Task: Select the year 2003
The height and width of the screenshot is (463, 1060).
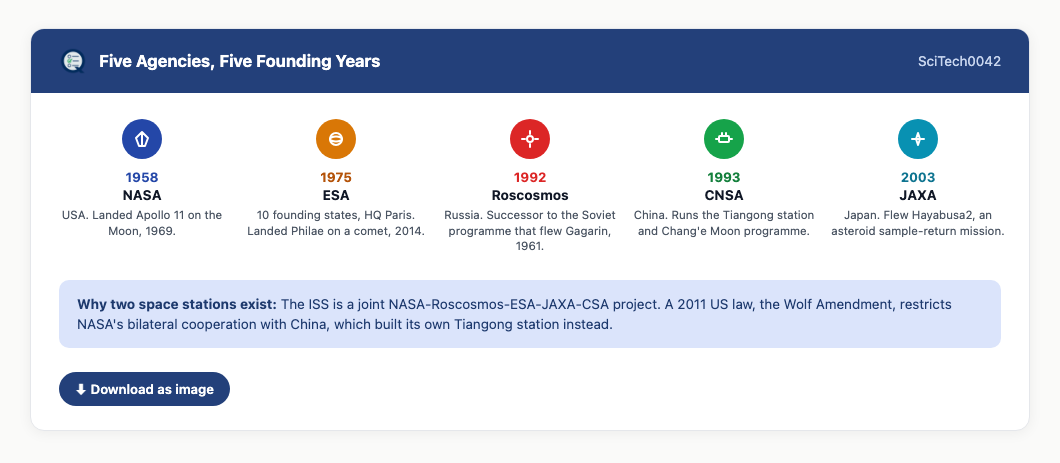Action: coord(918,178)
